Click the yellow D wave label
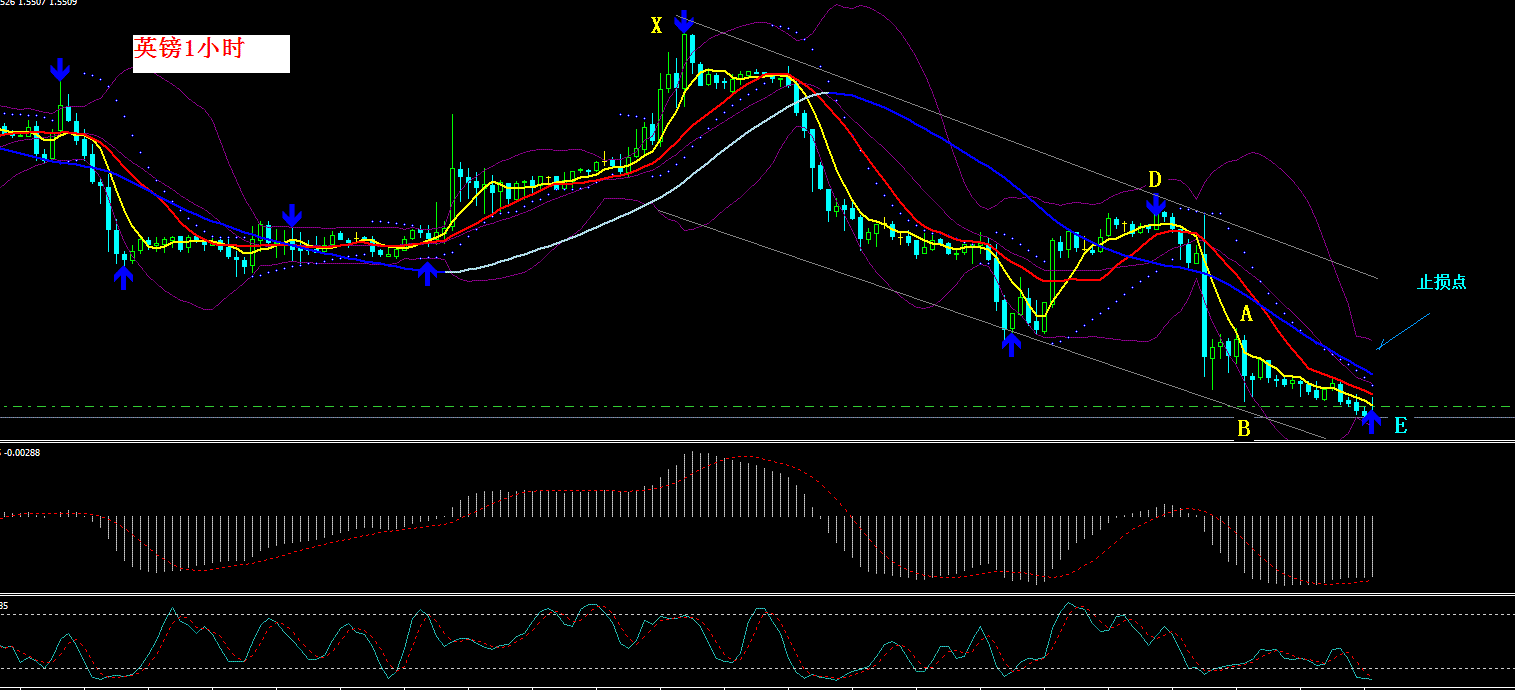This screenshot has width=1515, height=690. coord(1154,180)
